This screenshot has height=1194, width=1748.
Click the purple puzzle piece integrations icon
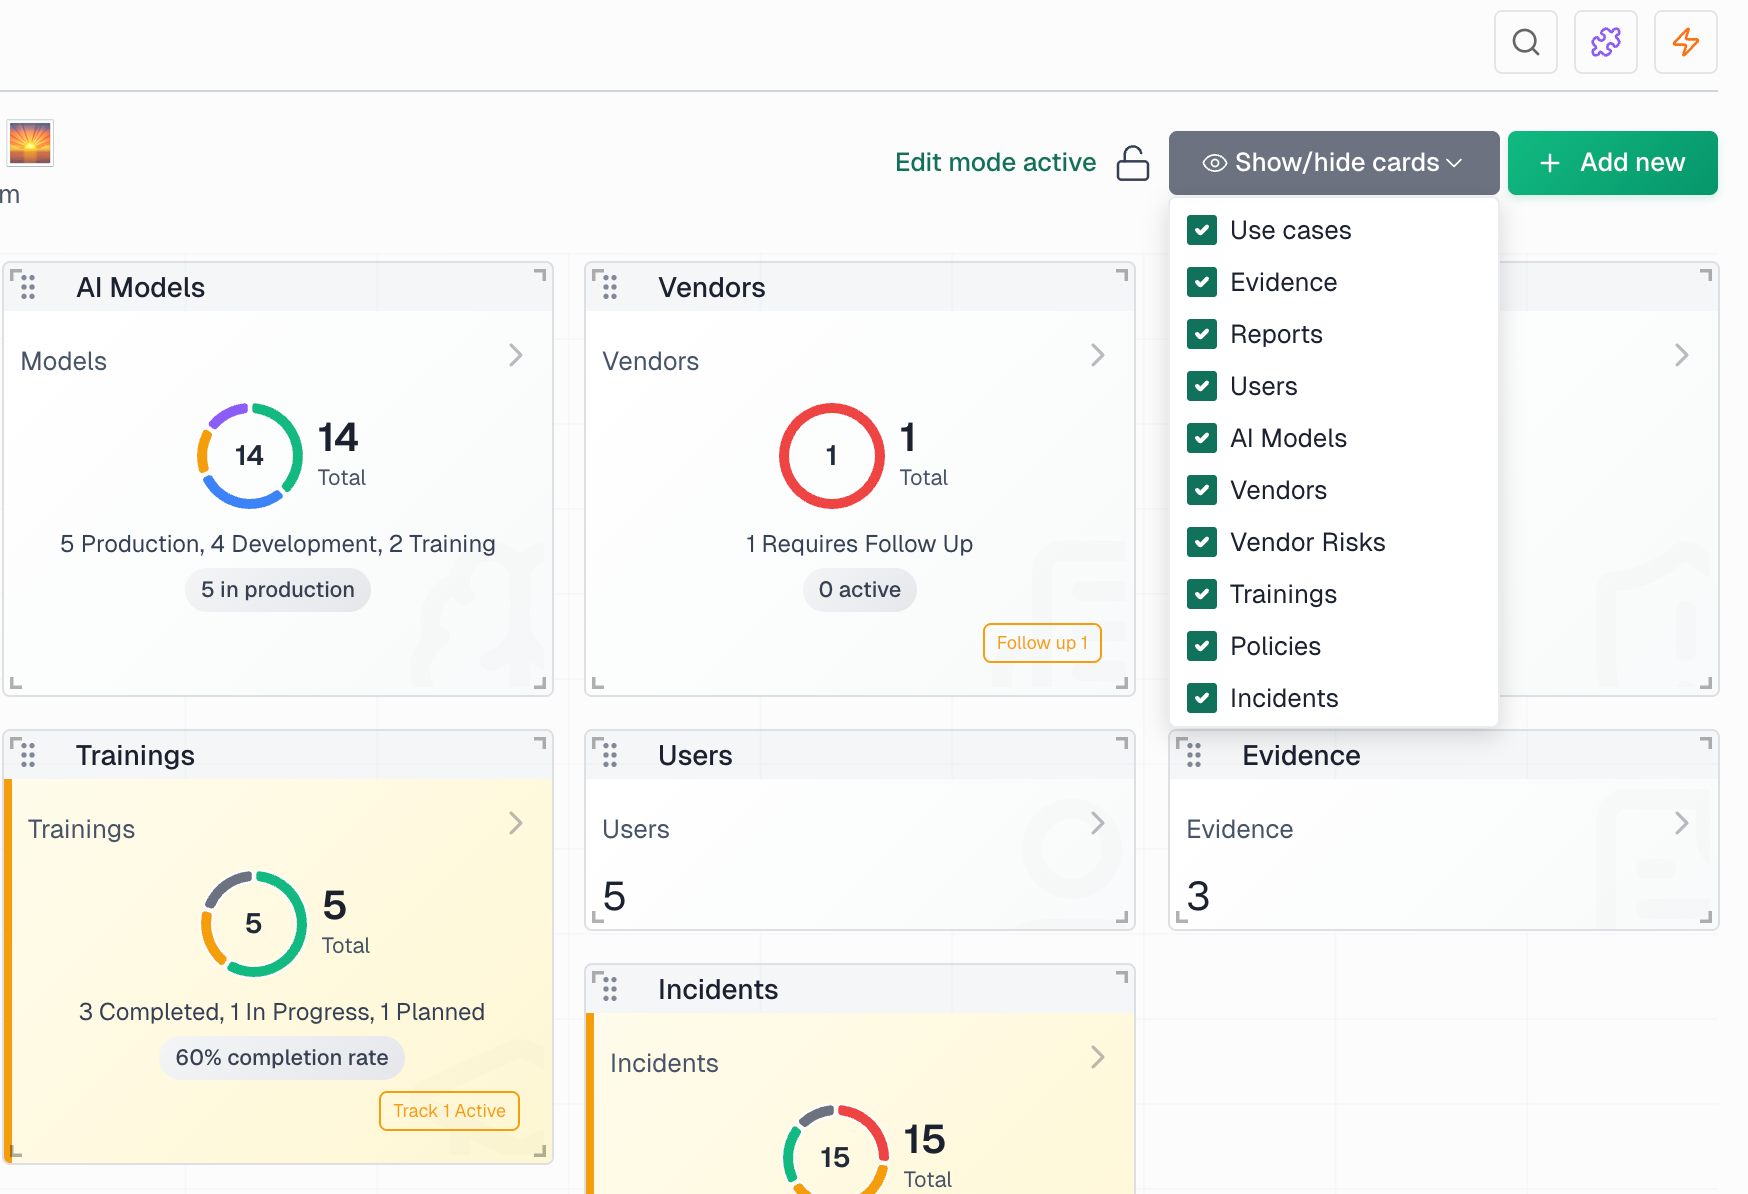tap(1605, 42)
